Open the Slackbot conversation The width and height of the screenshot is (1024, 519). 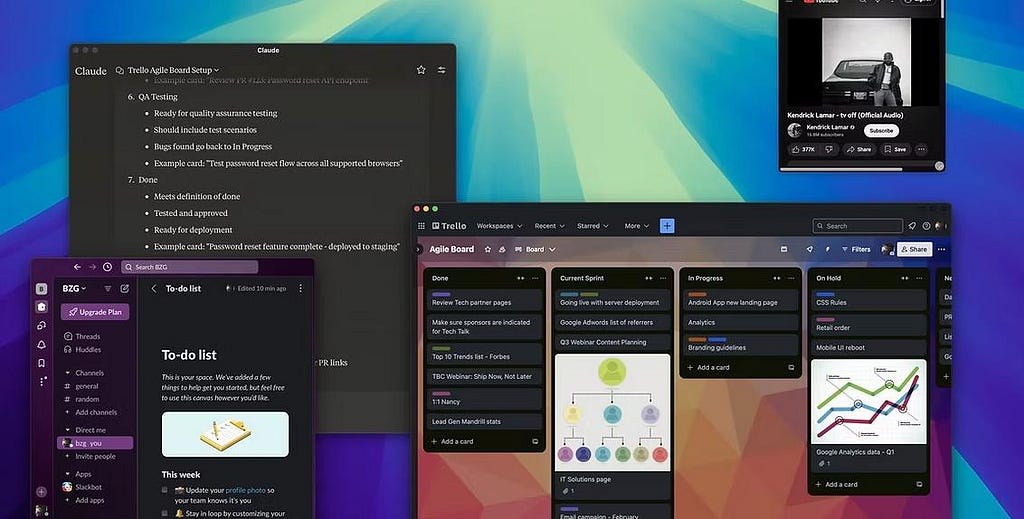[82, 487]
